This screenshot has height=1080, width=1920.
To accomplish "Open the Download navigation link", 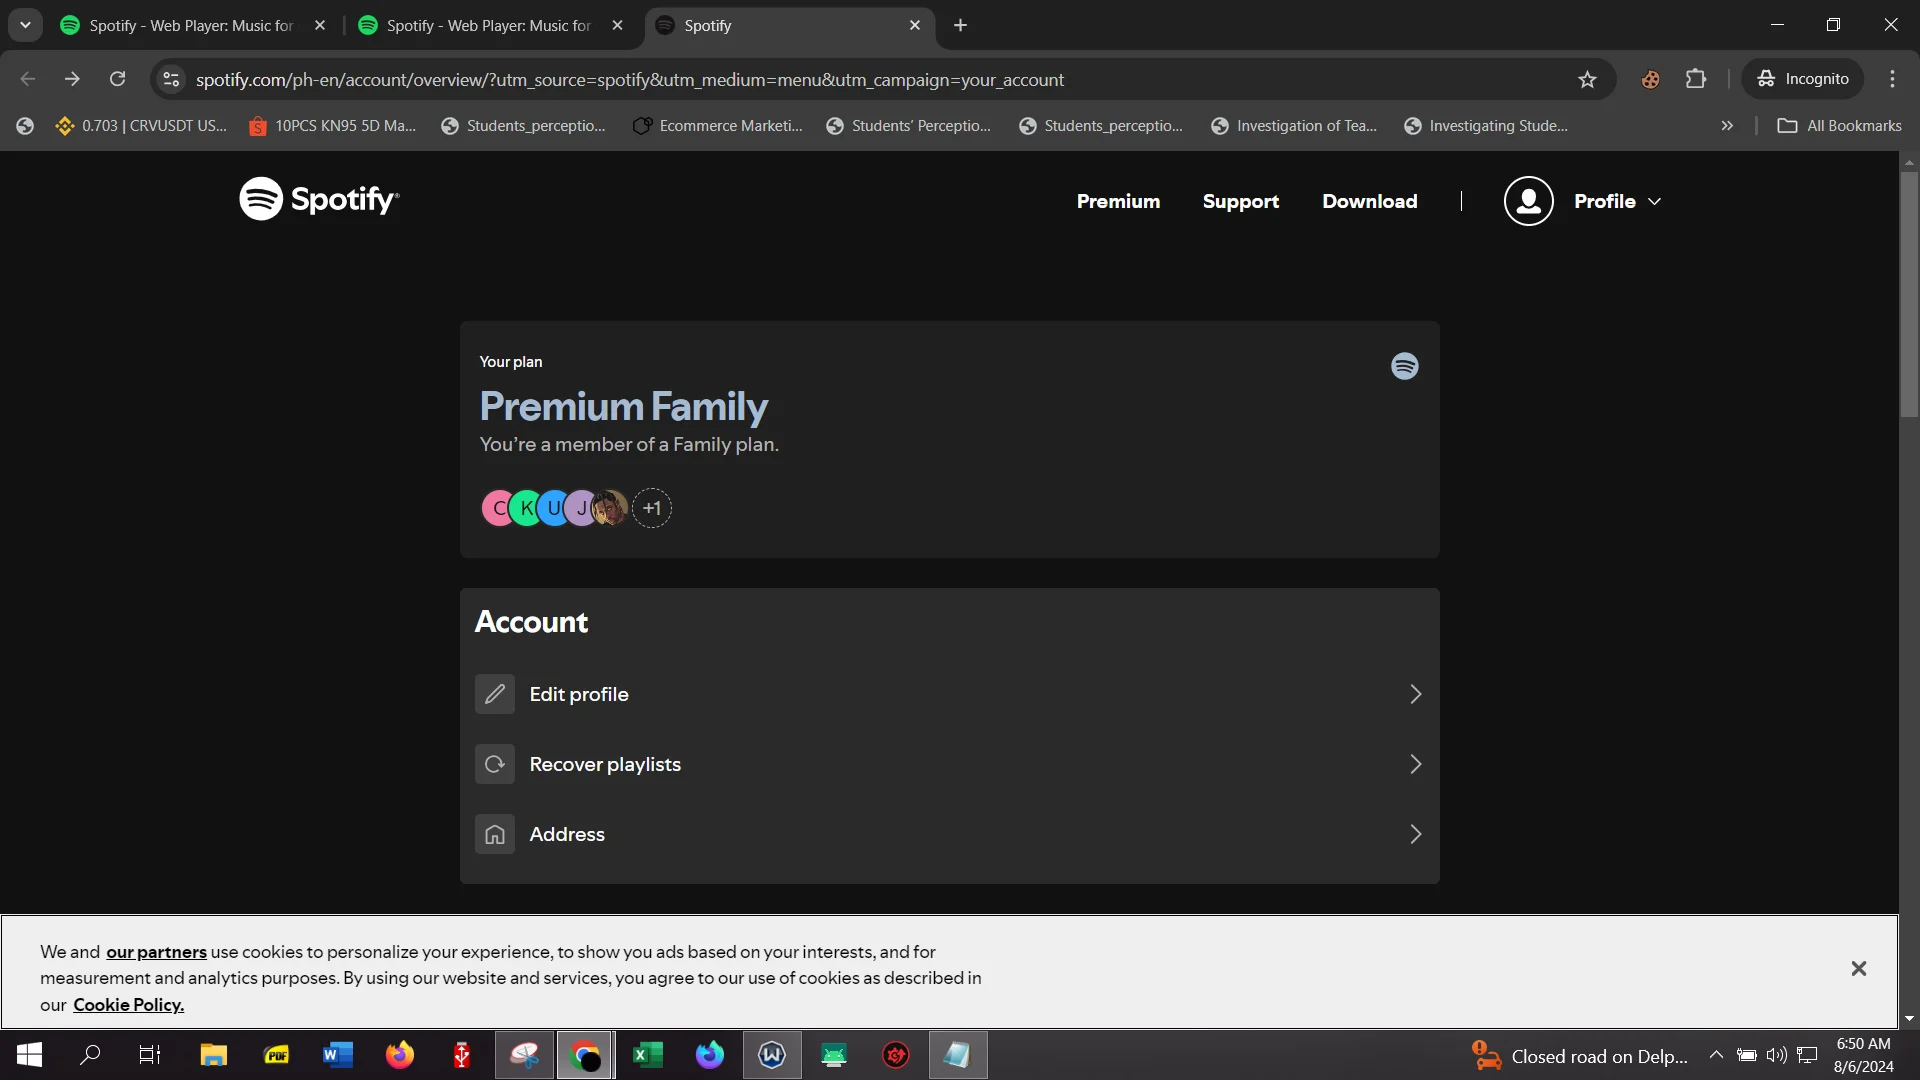I will tap(1369, 201).
